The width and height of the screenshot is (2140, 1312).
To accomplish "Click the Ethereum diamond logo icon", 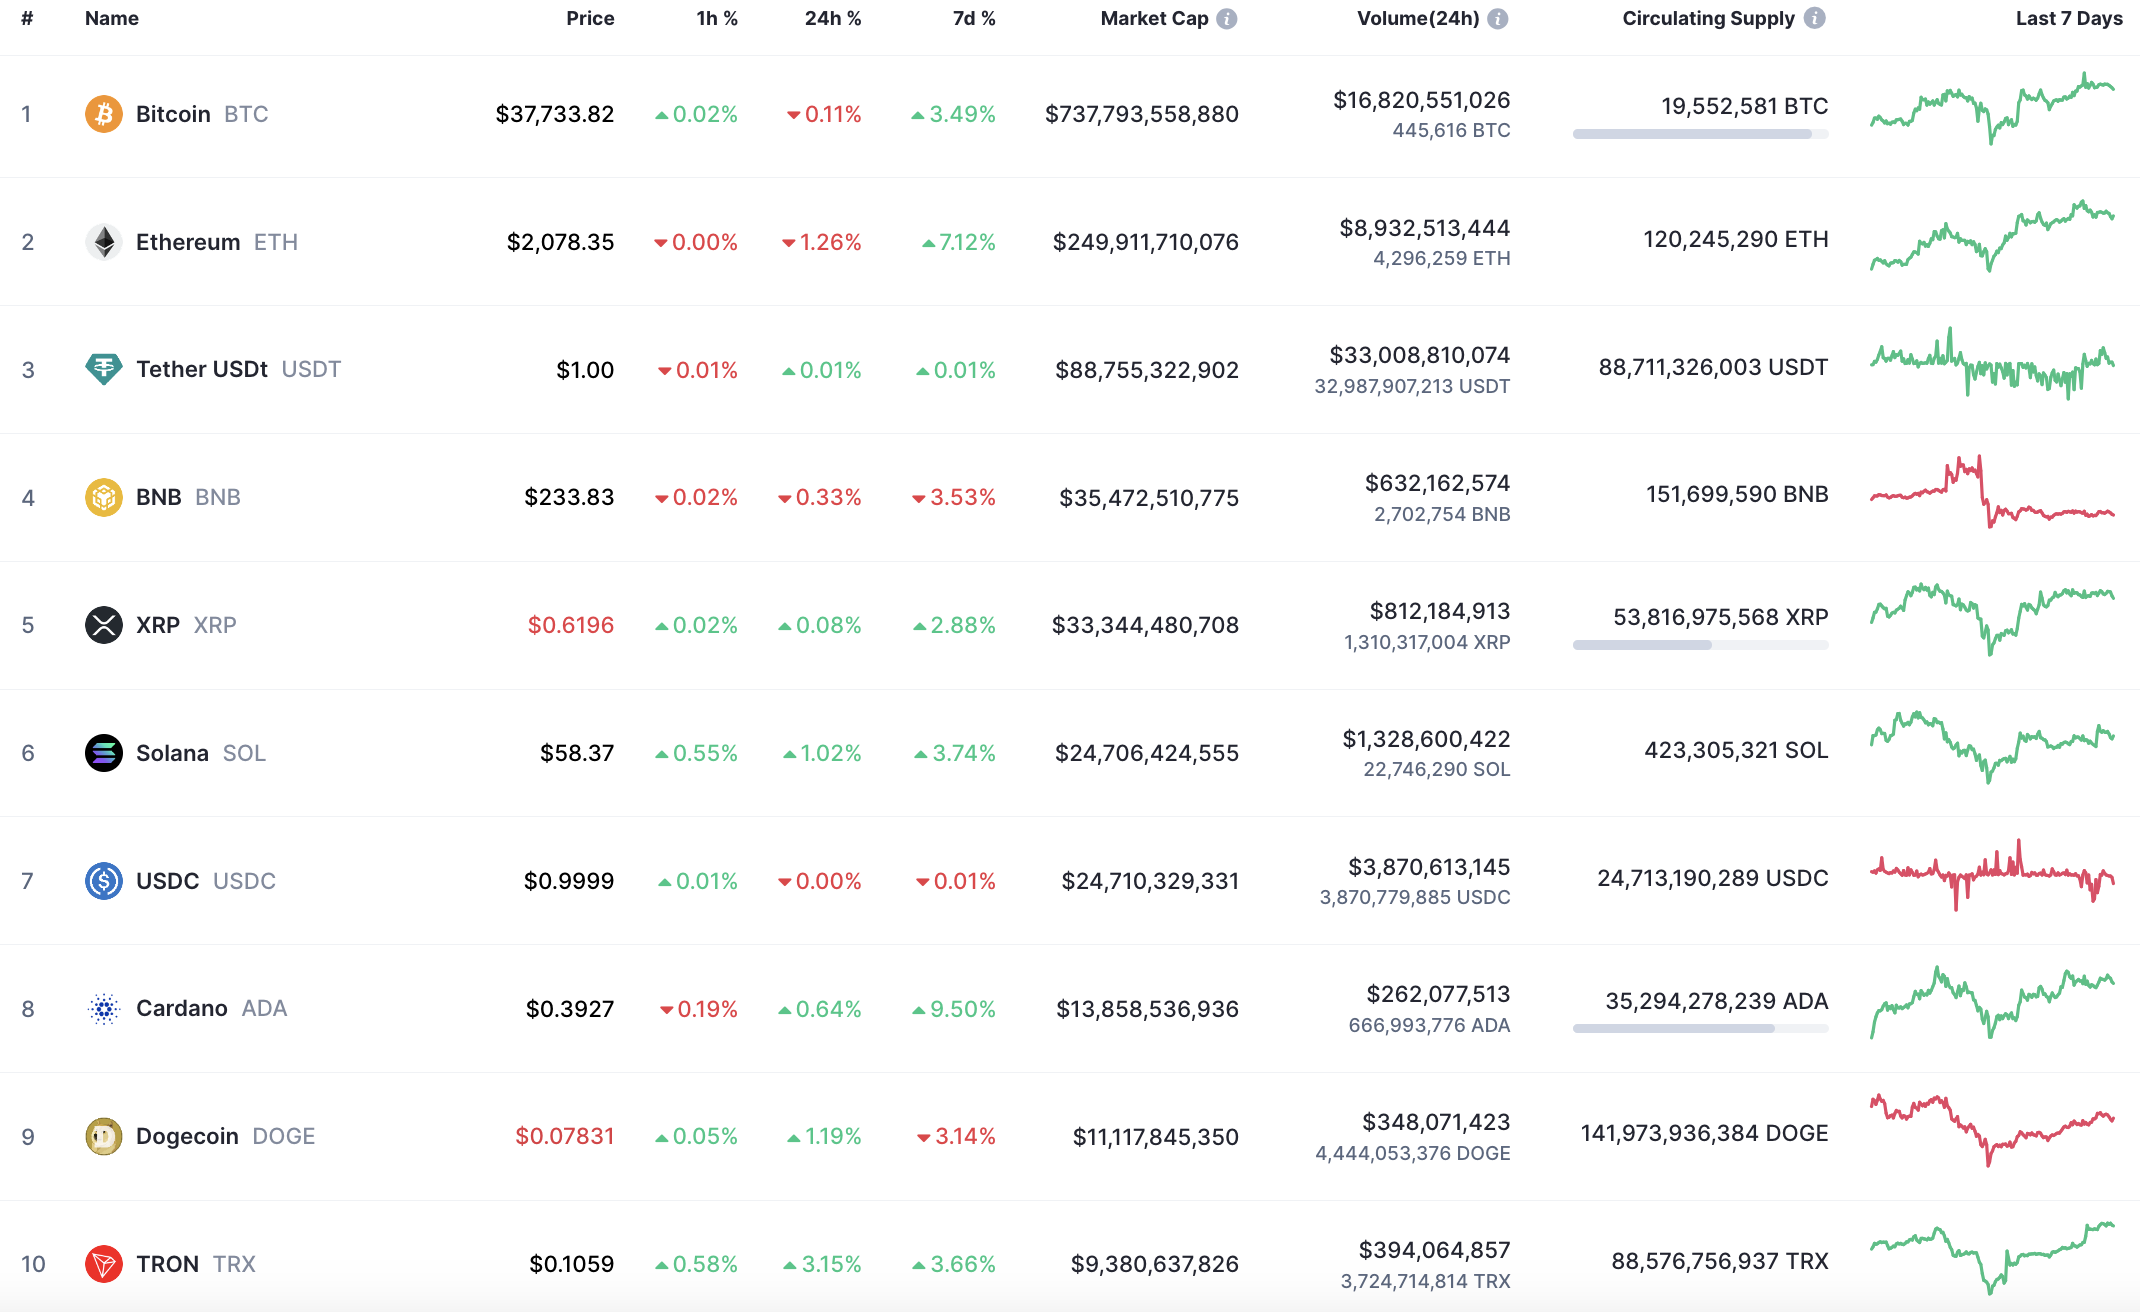I will coord(104,242).
